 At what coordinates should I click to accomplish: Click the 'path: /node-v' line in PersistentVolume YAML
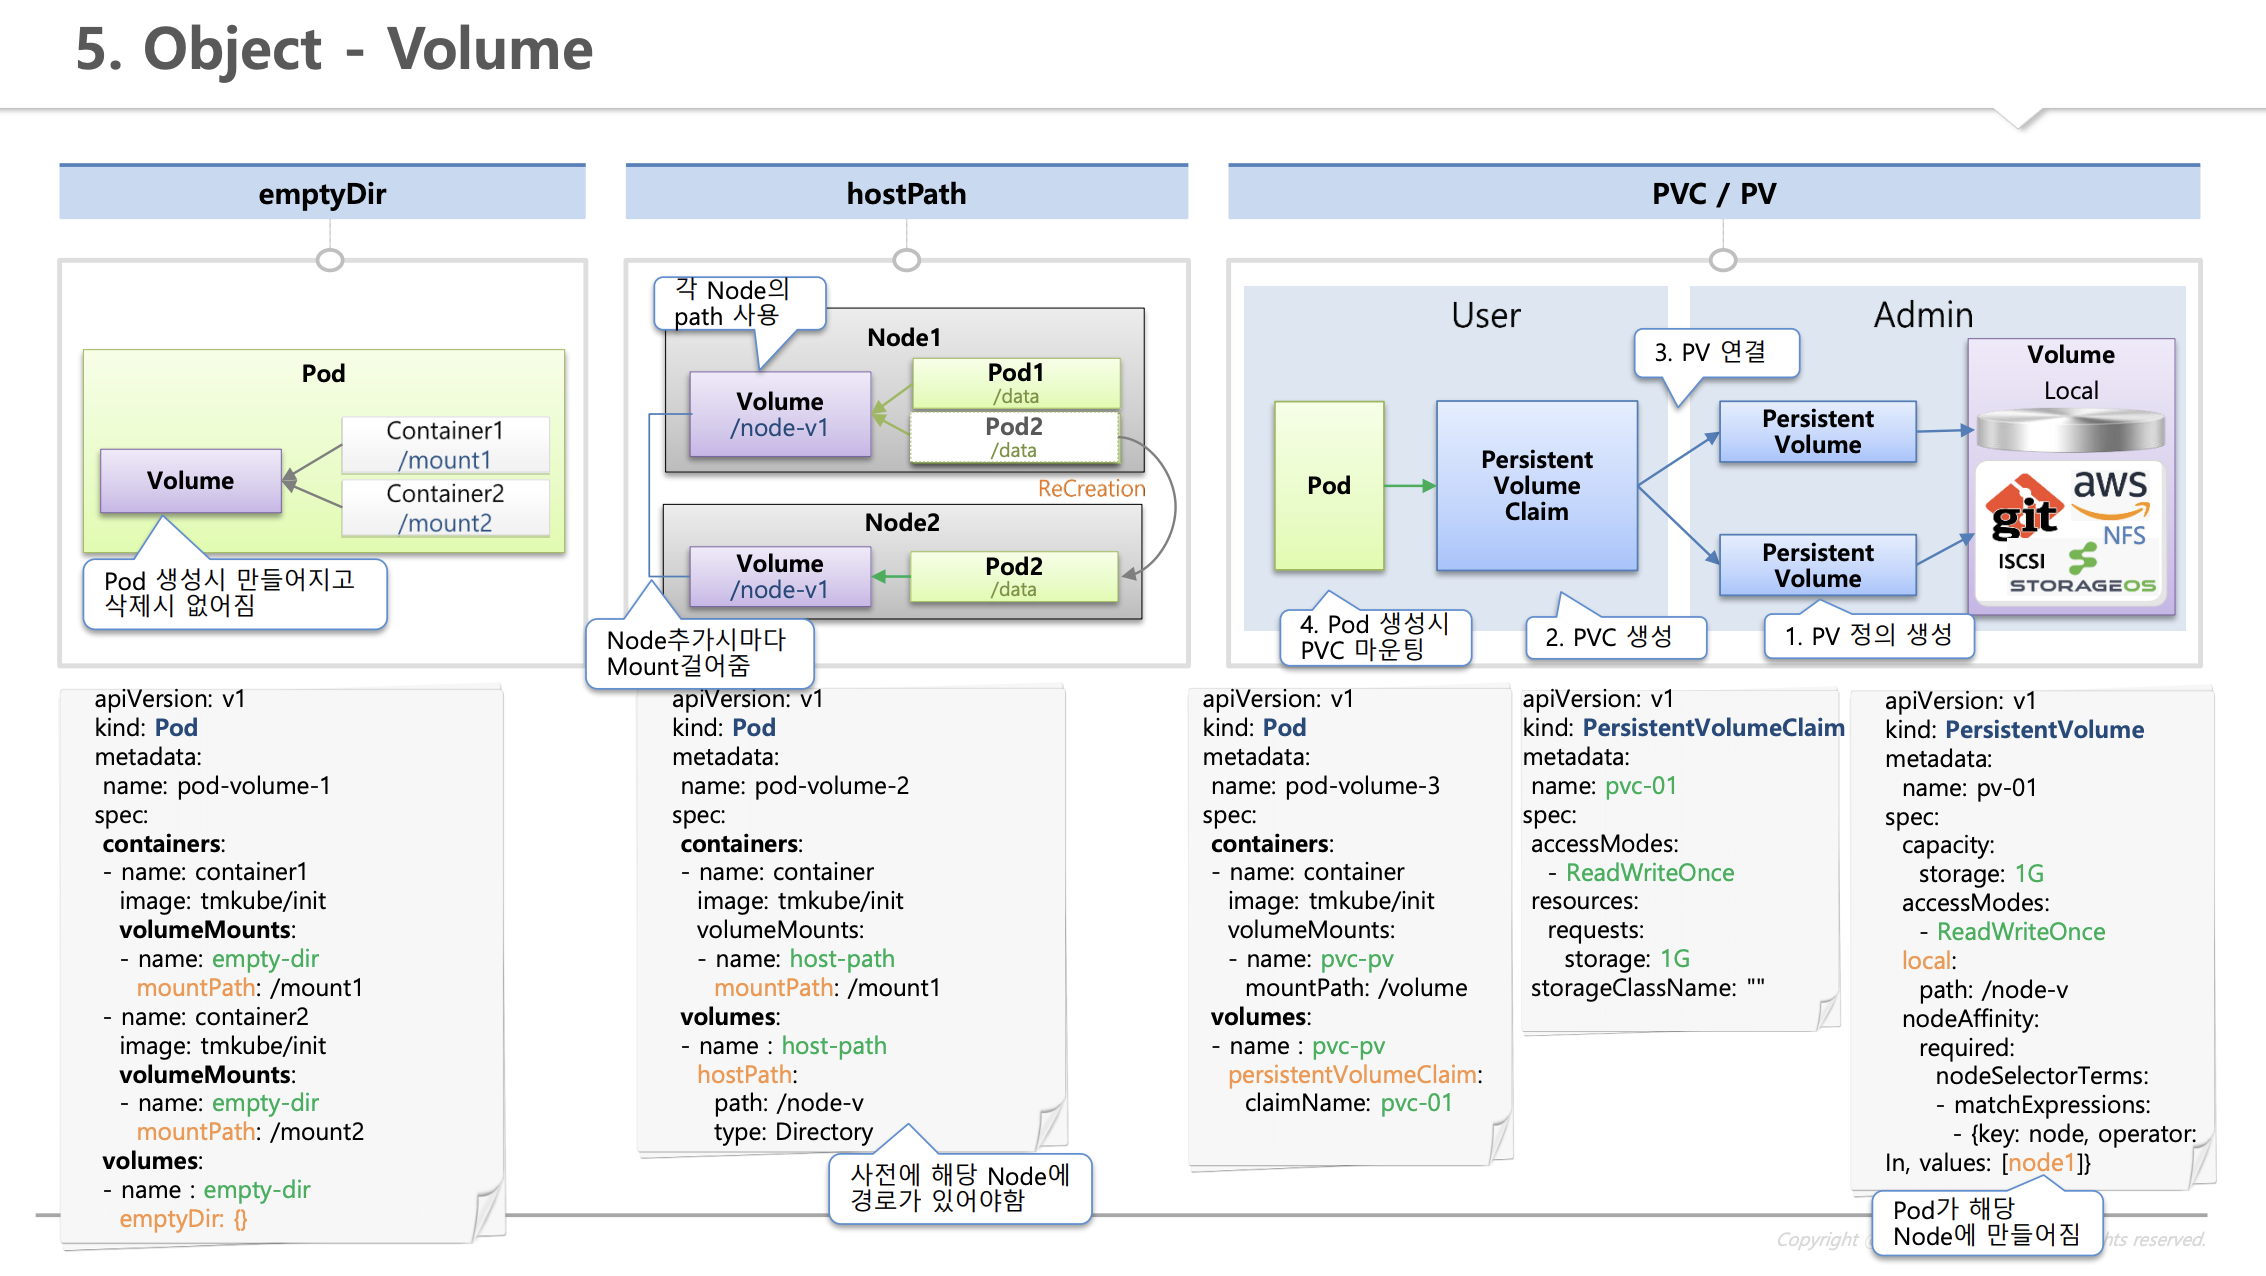click(x=1994, y=990)
